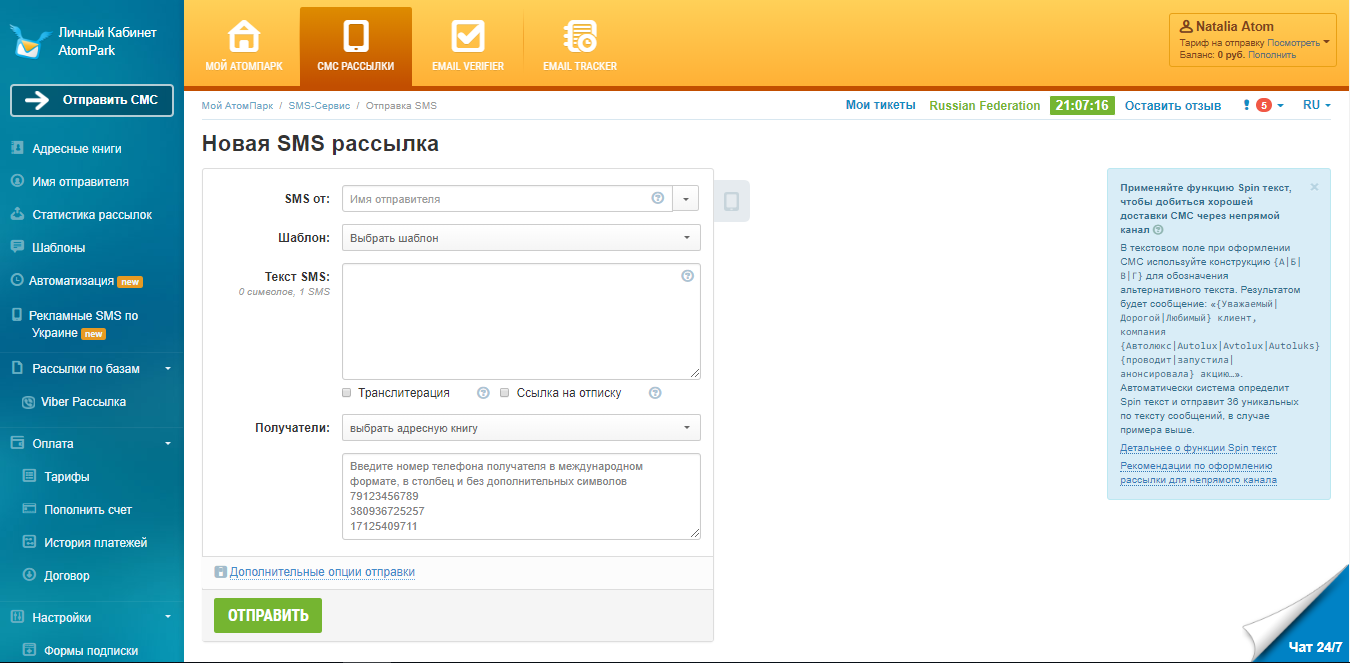The width and height of the screenshot is (1350, 663).
Task: Click the help icon beside Текст SMS field
Action: point(687,276)
